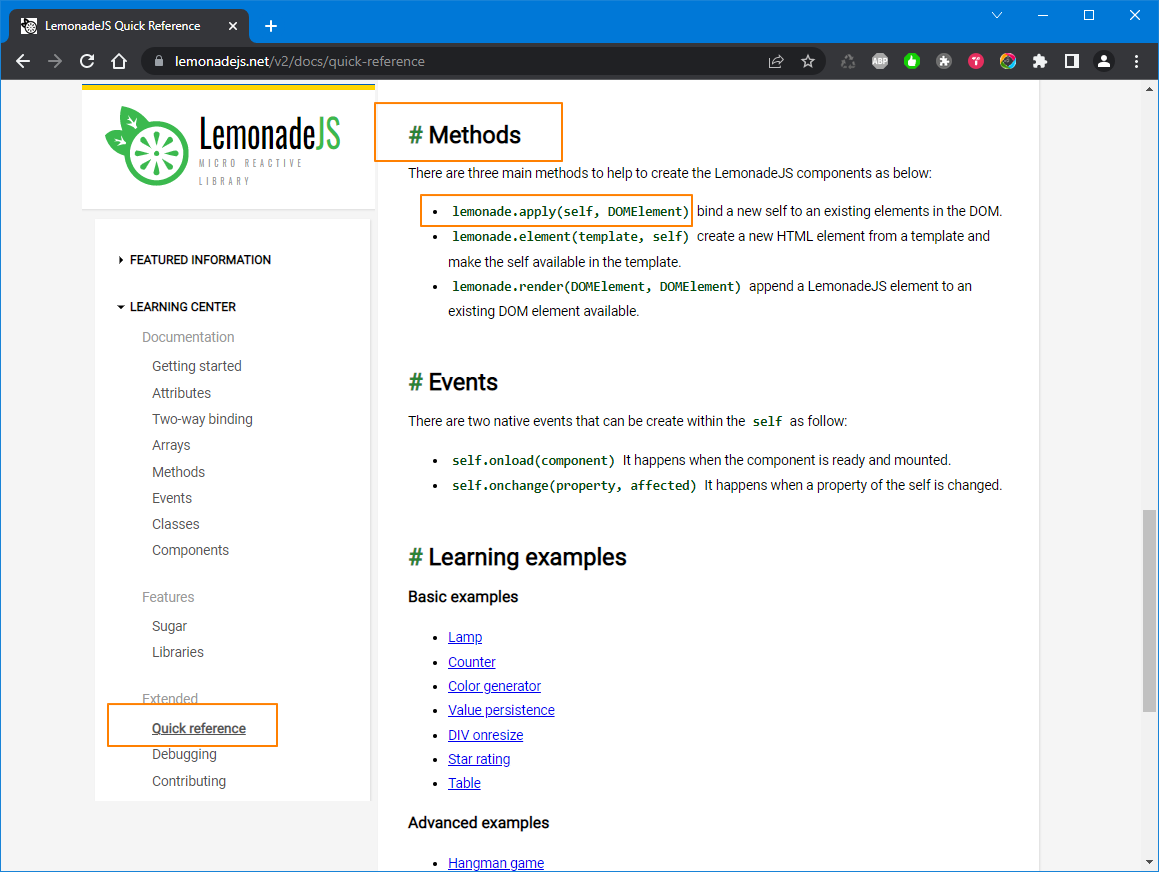The height and width of the screenshot is (872, 1159).
Task: Open the Lamp example
Action: [x=465, y=637]
